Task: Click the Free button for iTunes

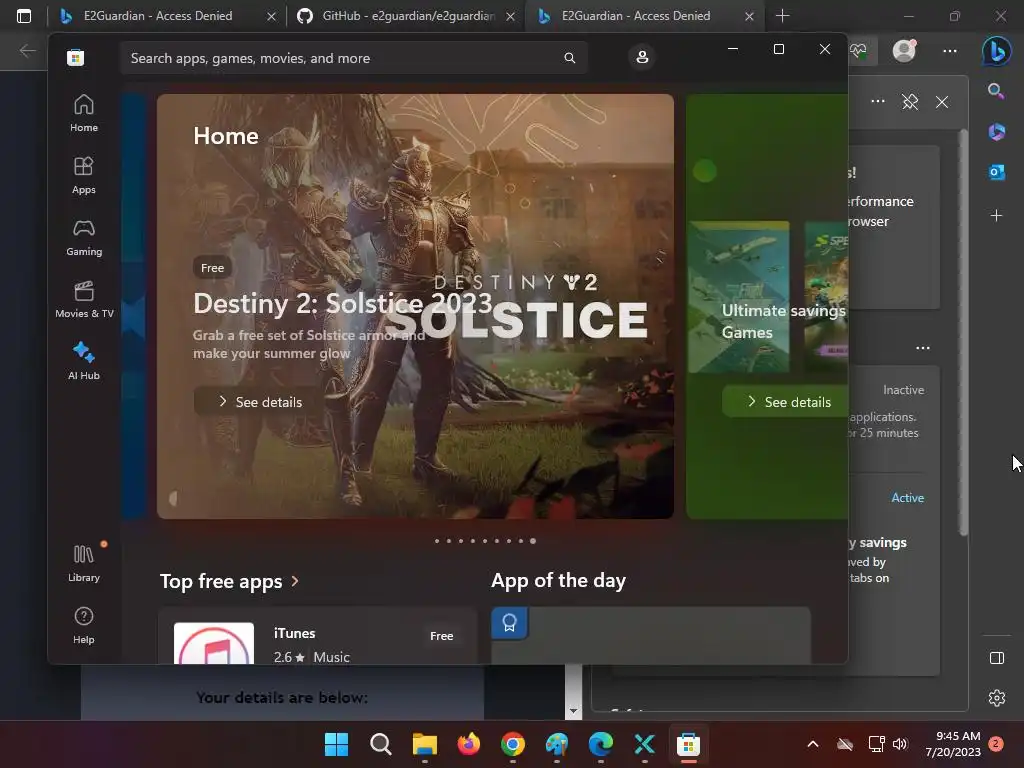Action: [x=441, y=635]
